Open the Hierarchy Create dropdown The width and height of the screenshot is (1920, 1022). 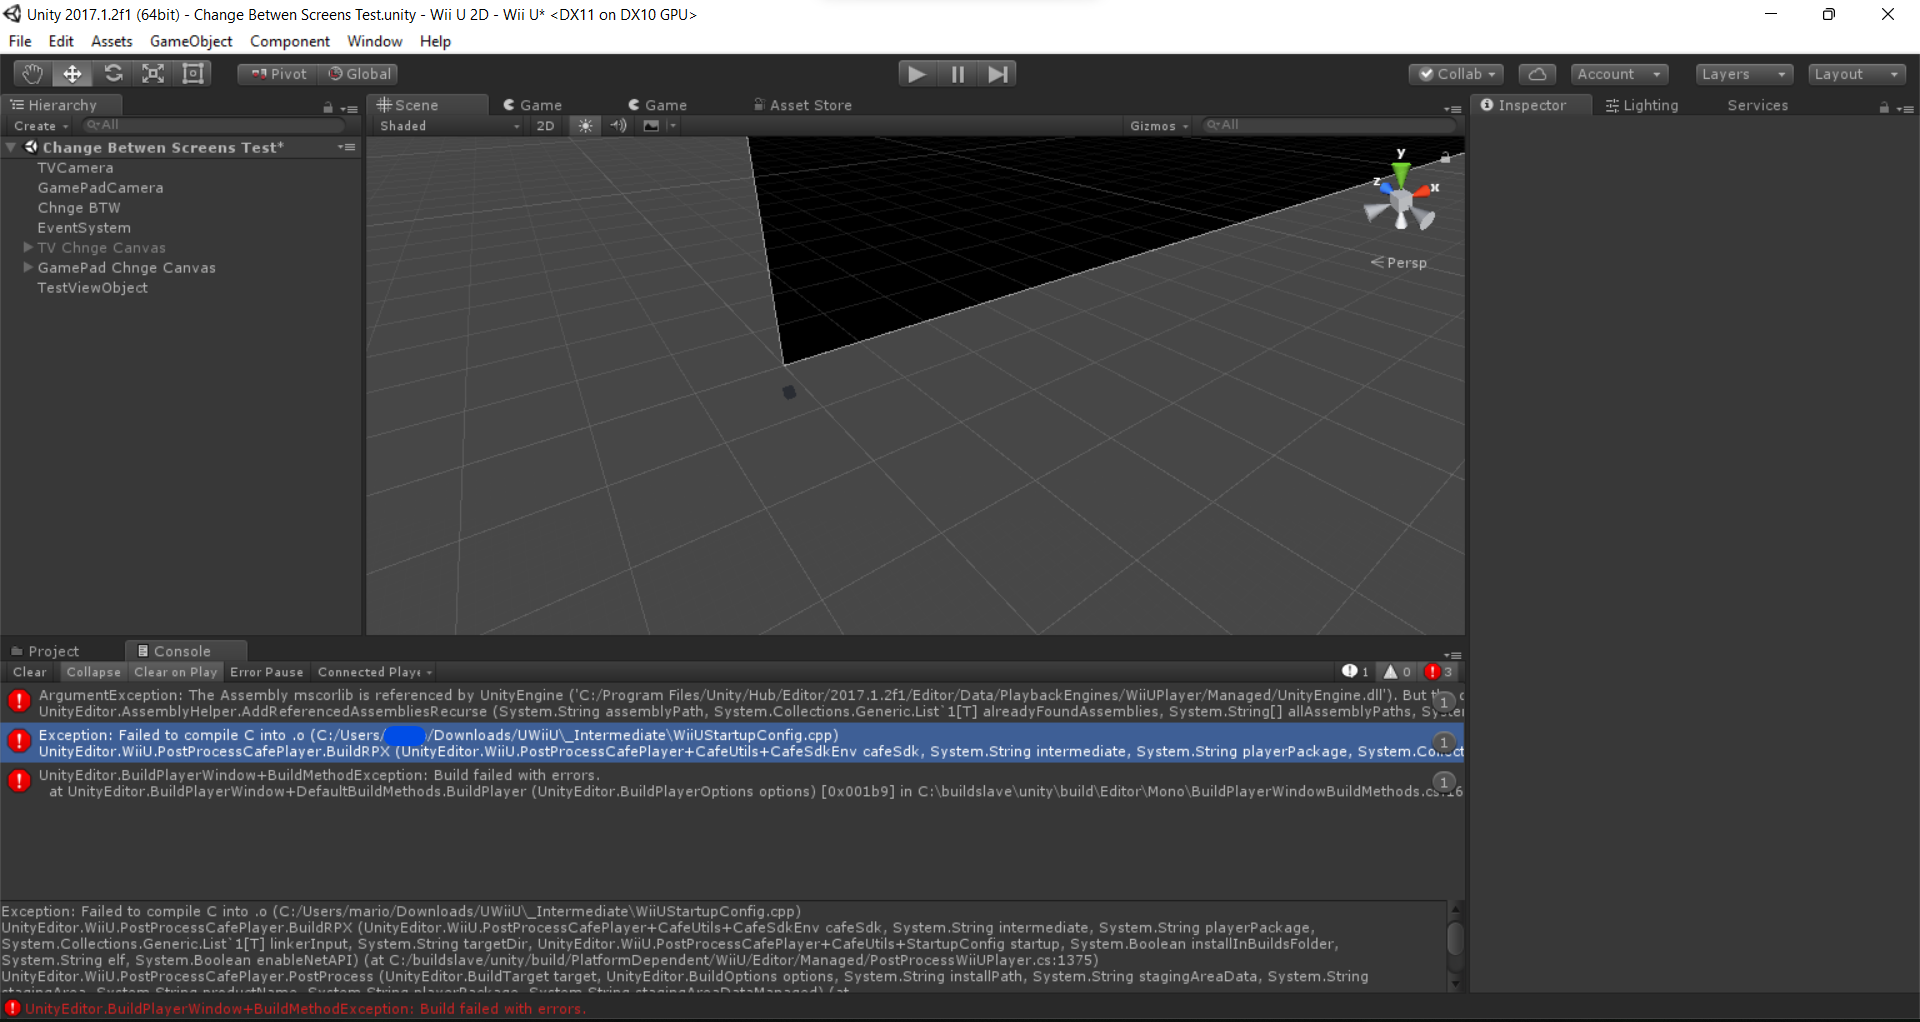click(x=41, y=126)
